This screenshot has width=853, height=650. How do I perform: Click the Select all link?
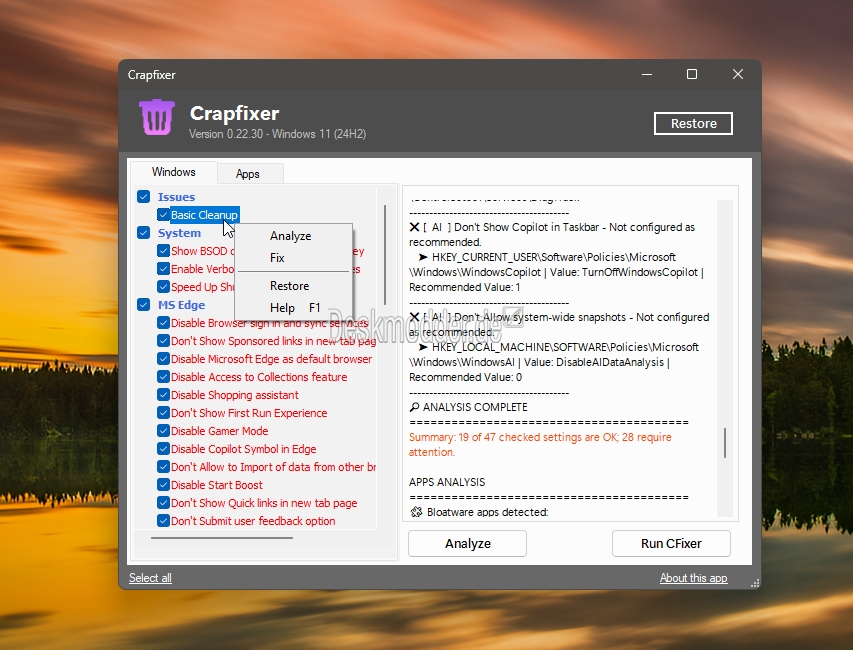(150, 578)
